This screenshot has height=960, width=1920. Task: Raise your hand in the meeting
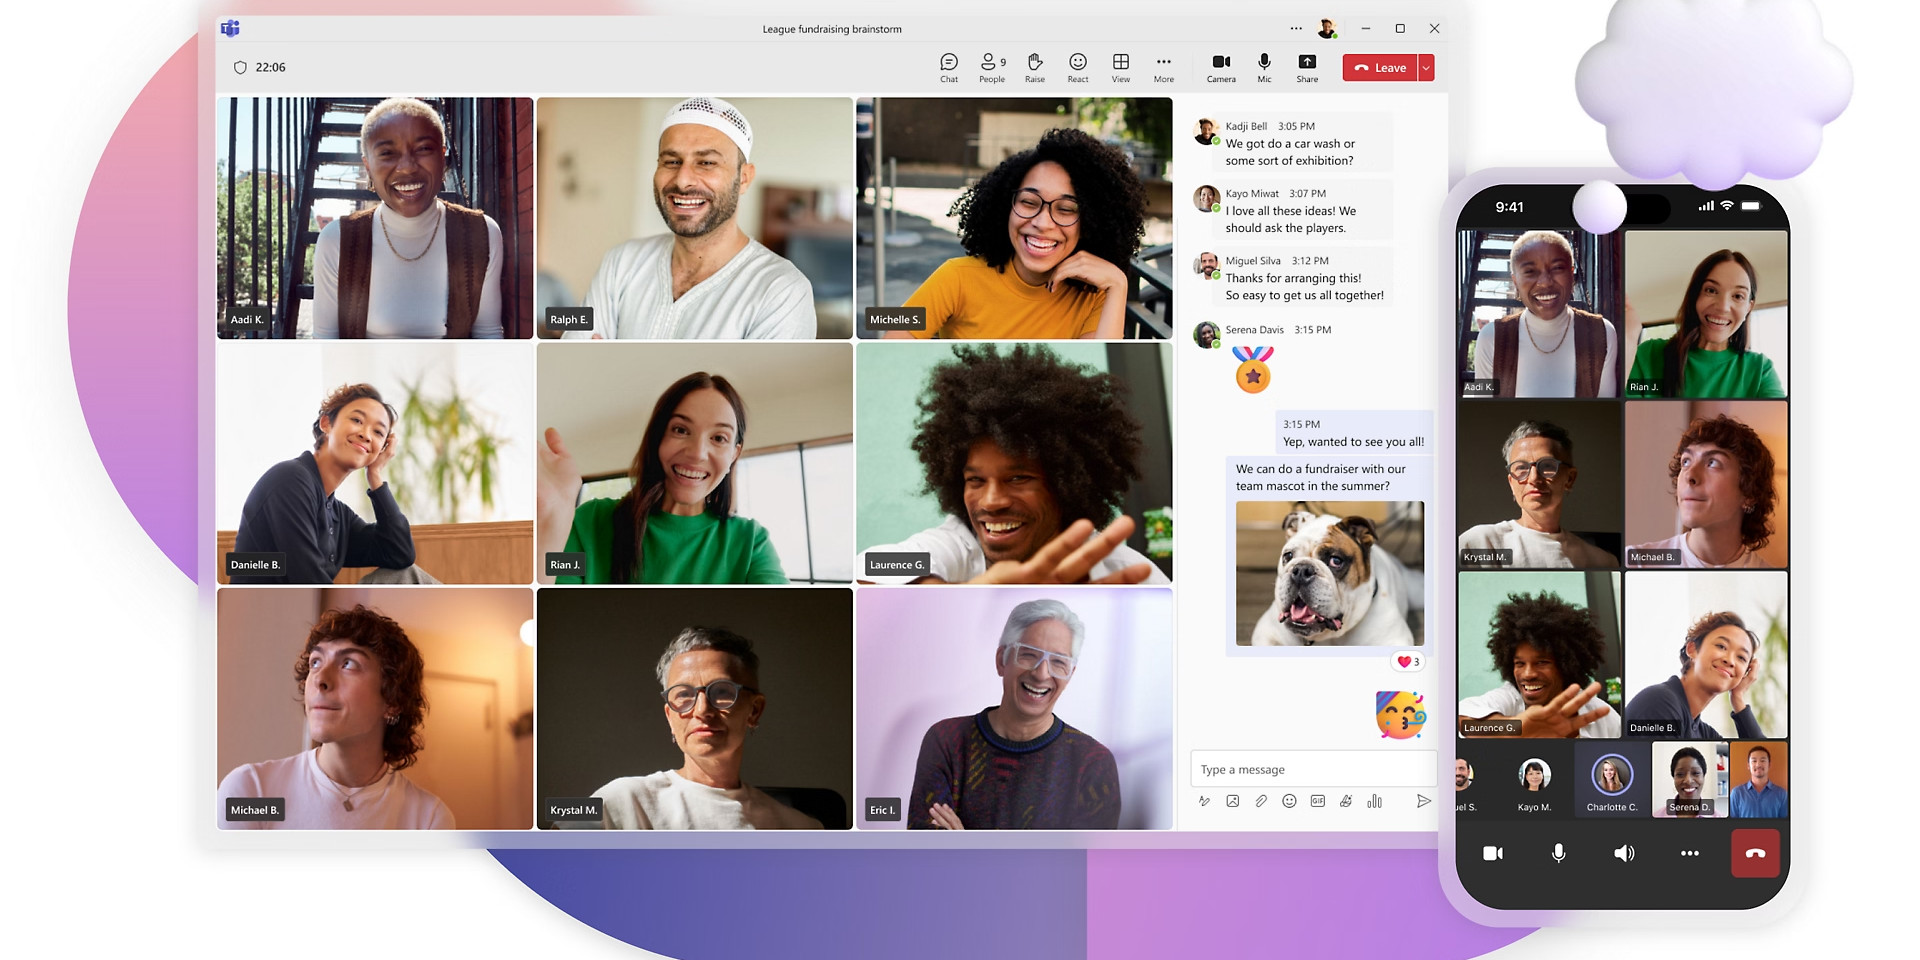[x=1034, y=67]
